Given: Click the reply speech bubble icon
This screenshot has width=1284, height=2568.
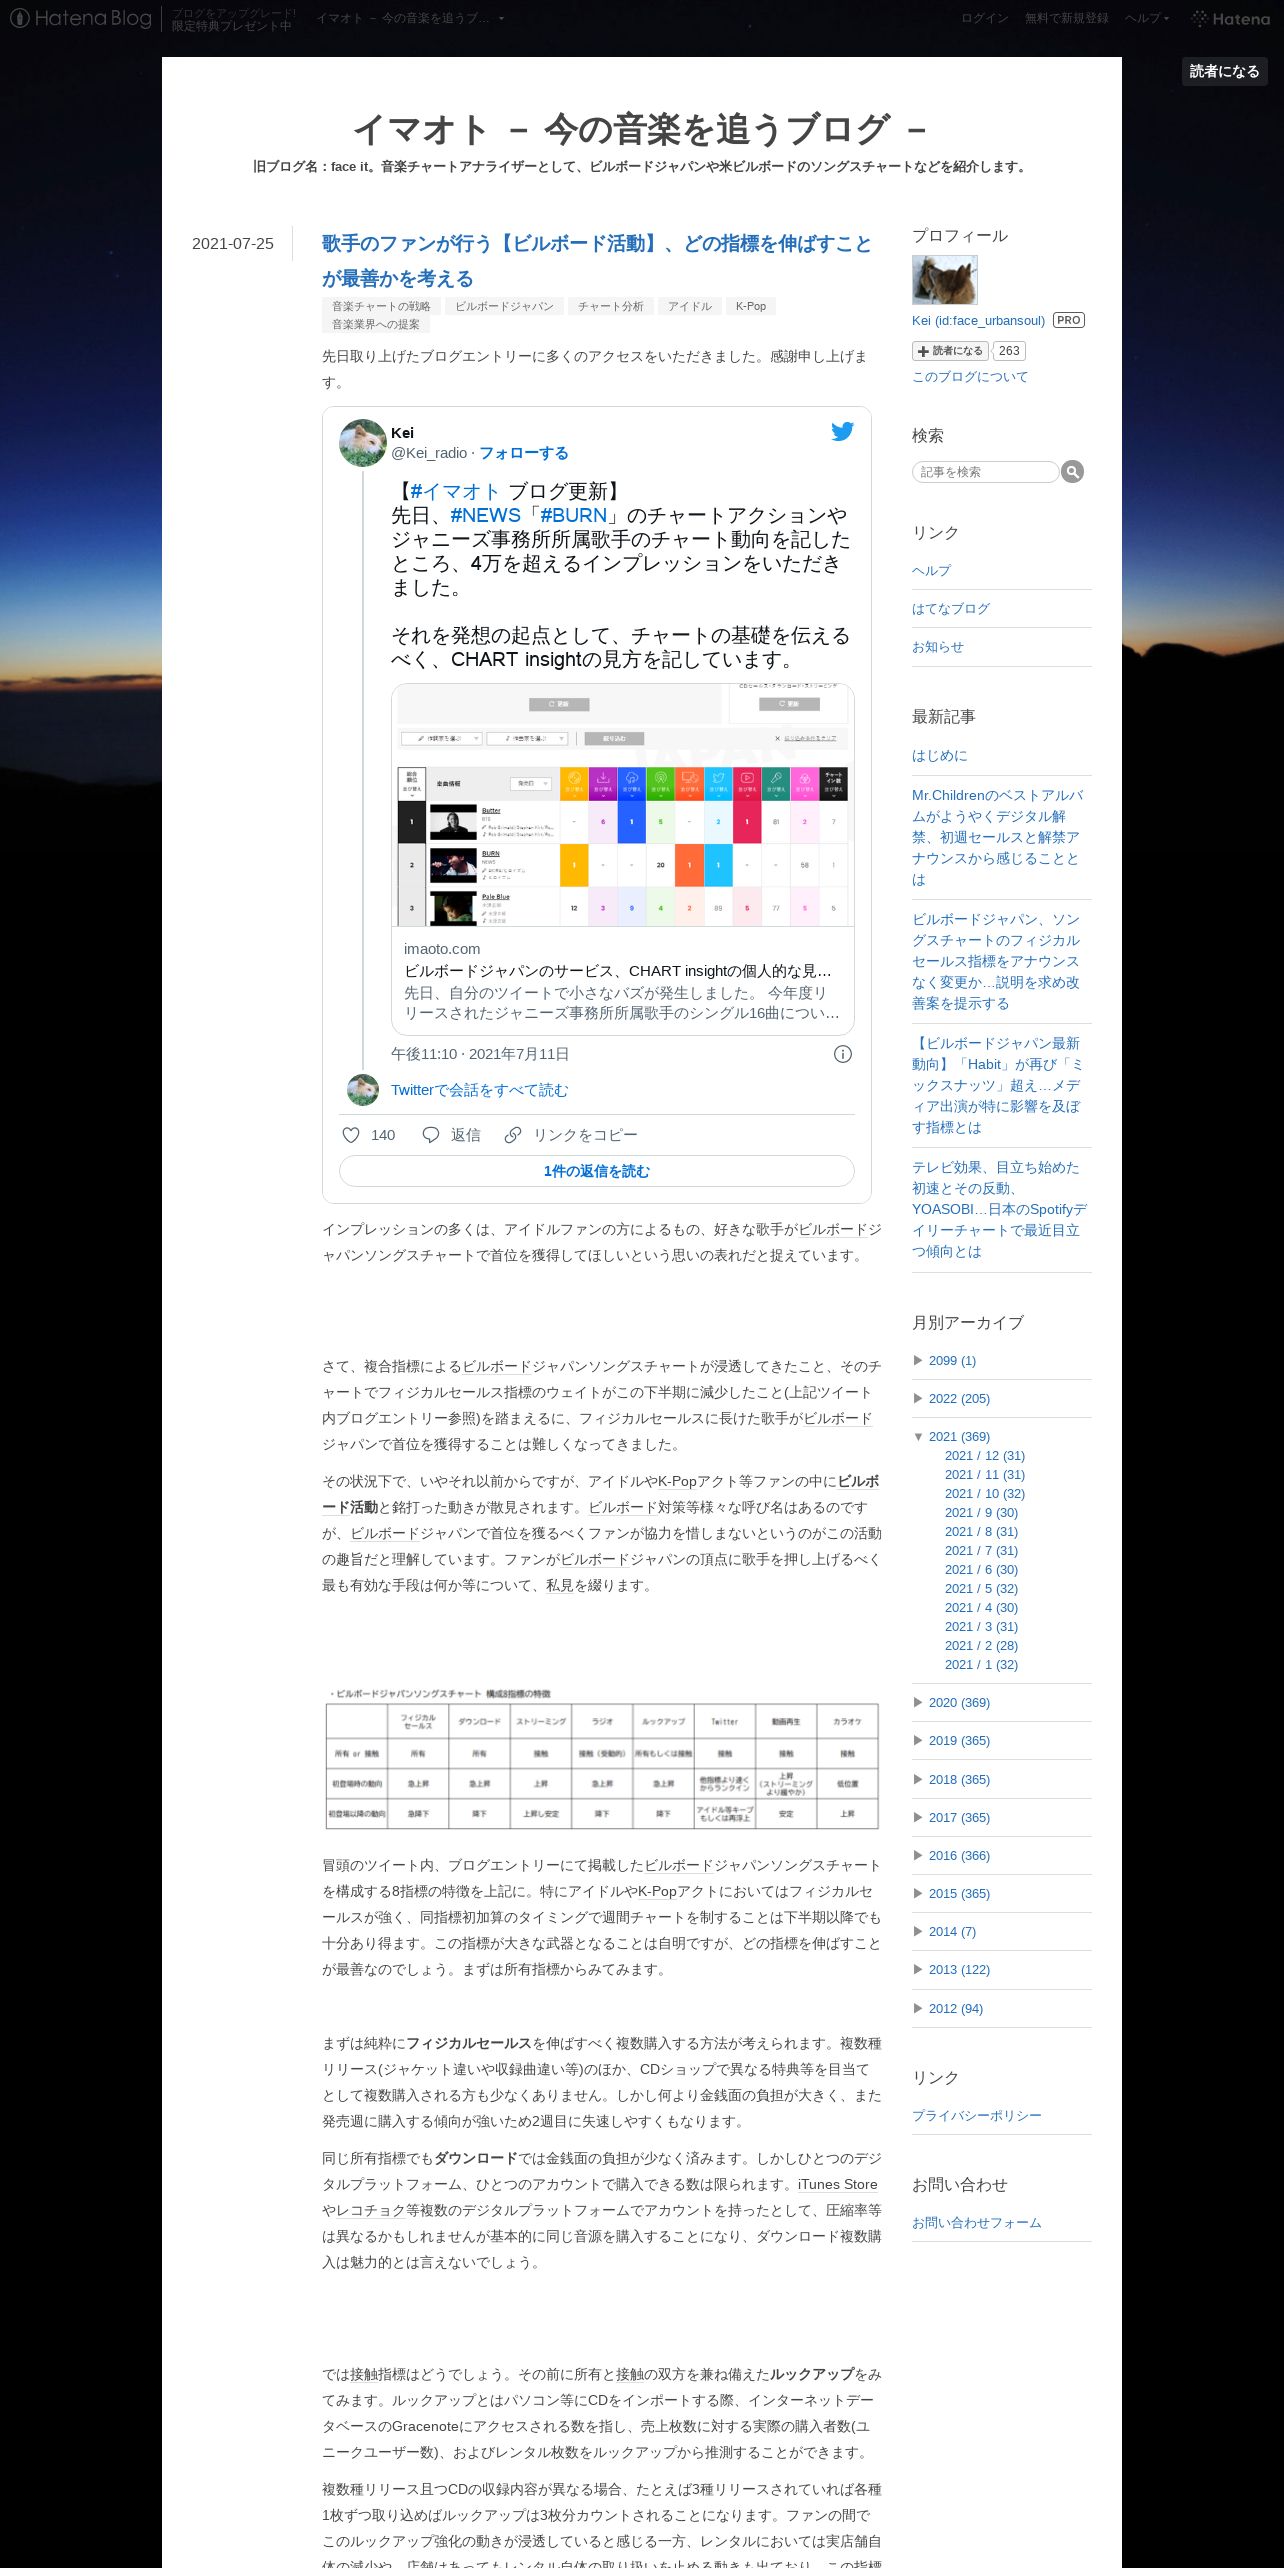Looking at the screenshot, I should tap(431, 1135).
